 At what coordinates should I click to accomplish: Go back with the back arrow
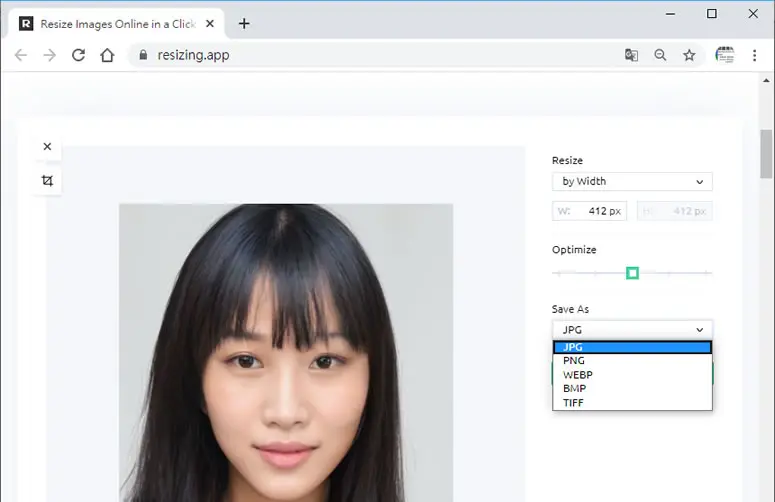tap(21, 55)
